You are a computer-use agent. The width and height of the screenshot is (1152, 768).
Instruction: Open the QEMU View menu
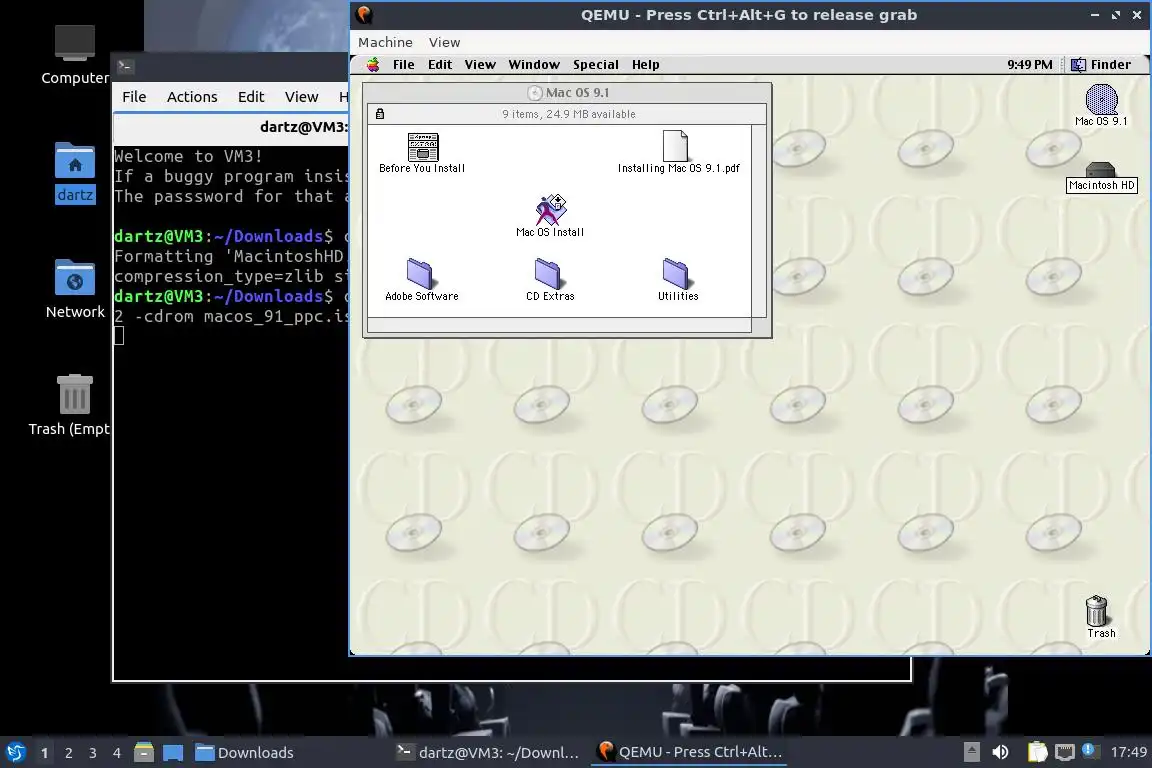[x=444, y=43]
